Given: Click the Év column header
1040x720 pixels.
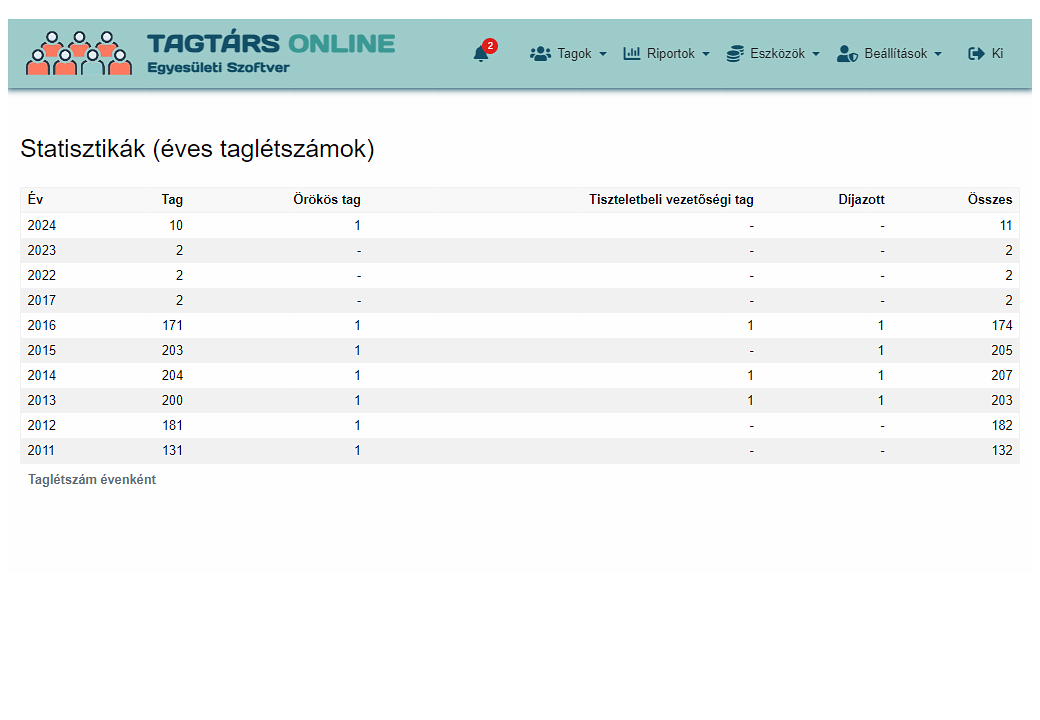Looking at the screenshot, I should pyautogui.click(x=35, y=199).
